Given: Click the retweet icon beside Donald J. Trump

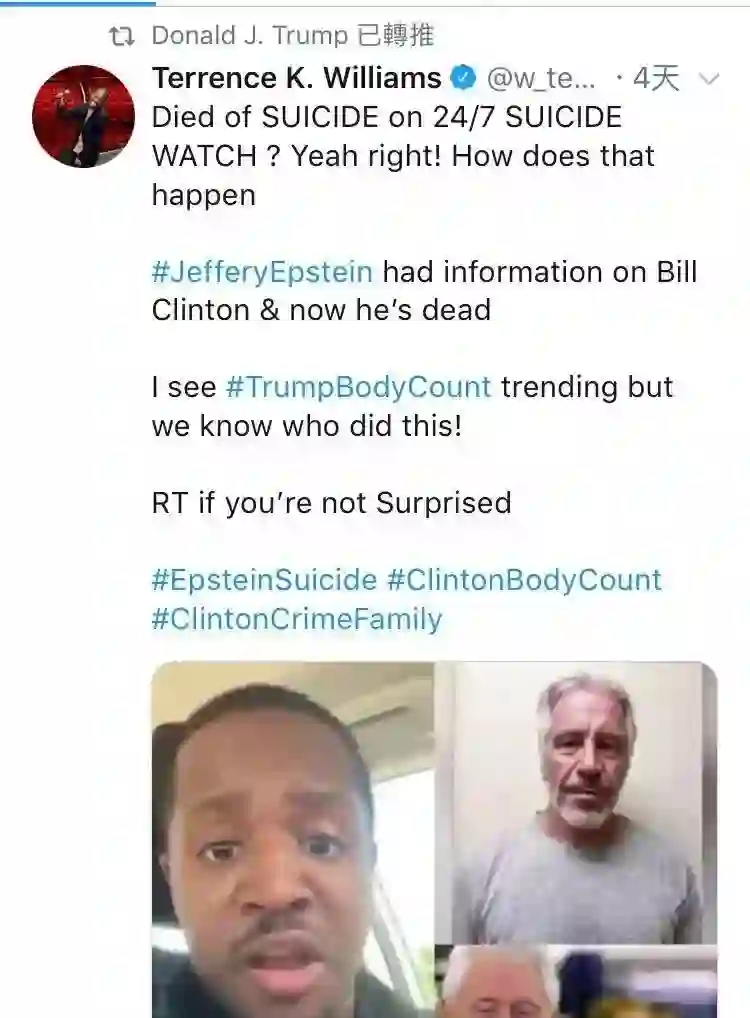Looking at the screenshot, I should click(x=122, y=37).
